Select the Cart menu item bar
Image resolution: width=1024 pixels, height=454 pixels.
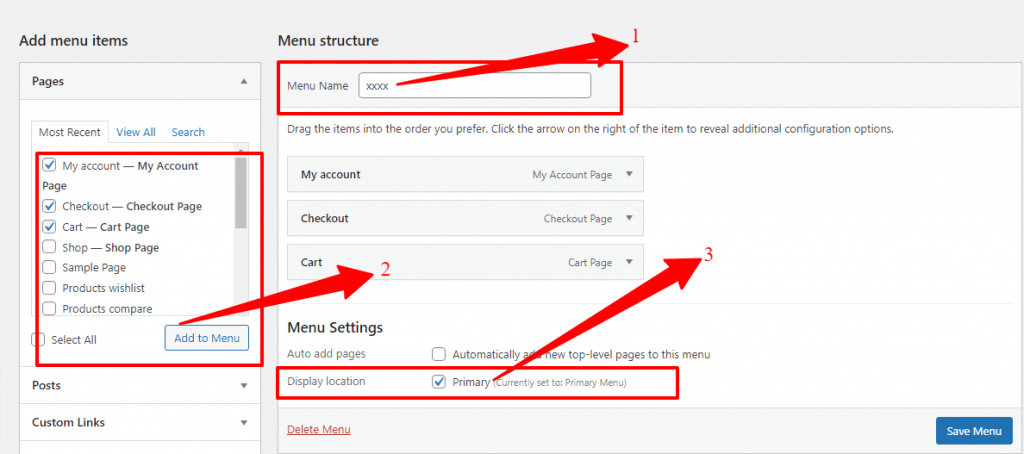[466, 262]
